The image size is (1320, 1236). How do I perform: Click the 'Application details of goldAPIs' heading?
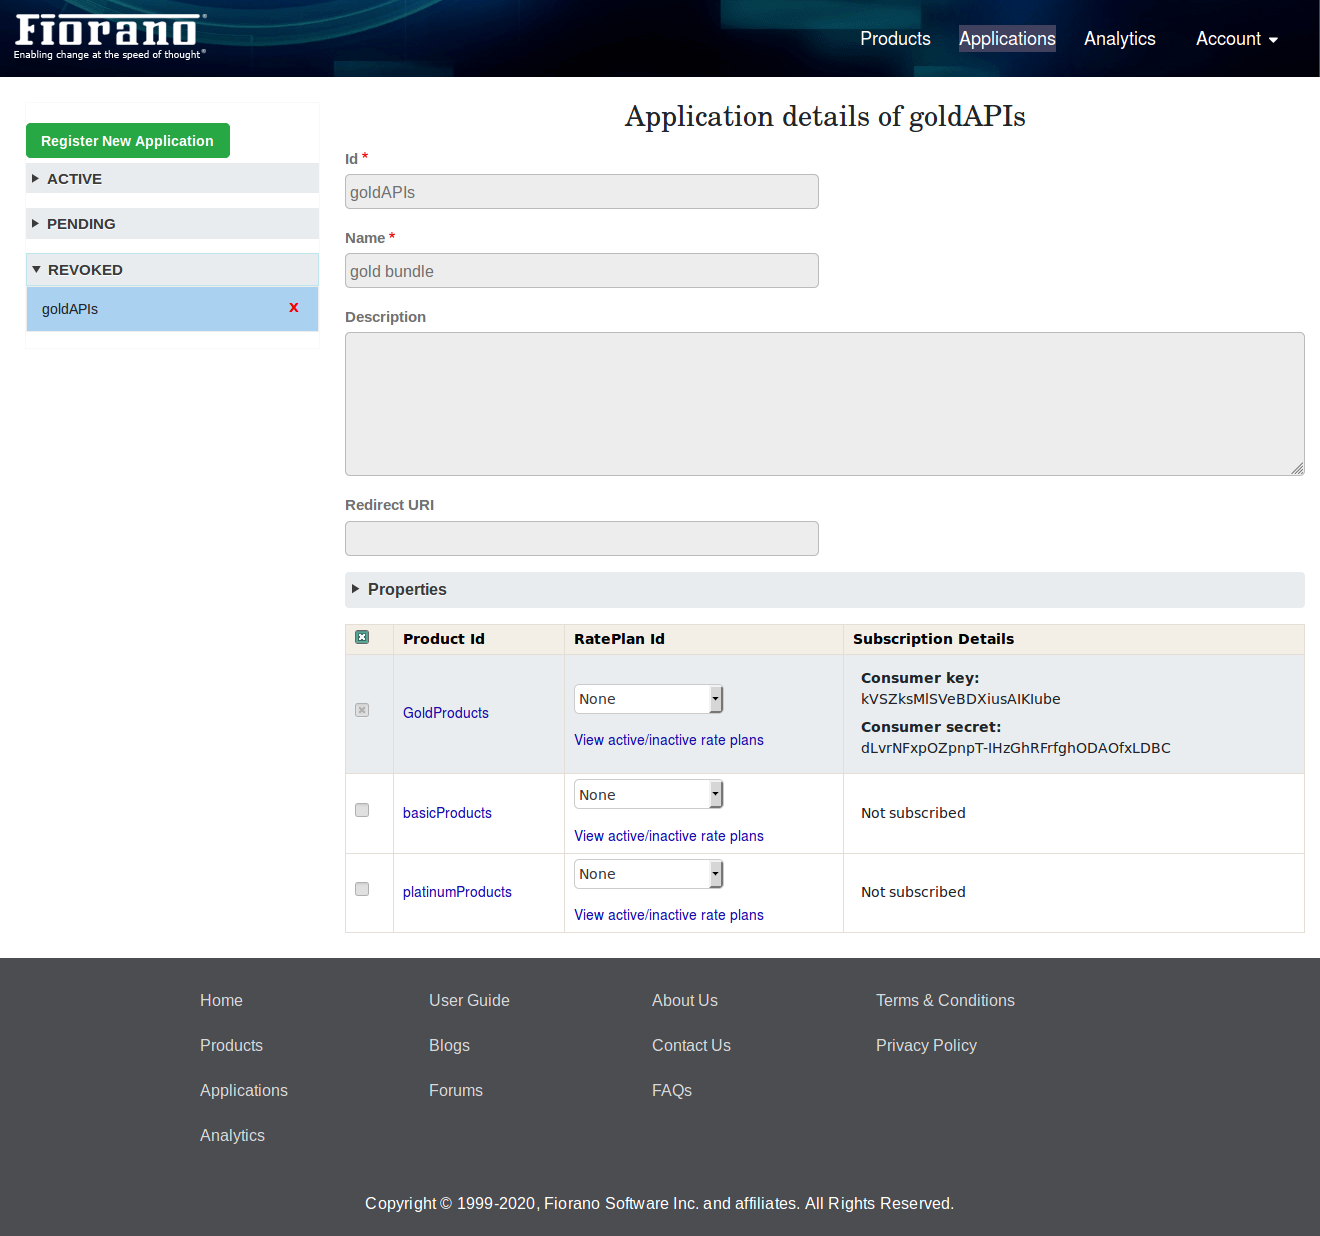(825, 116)
